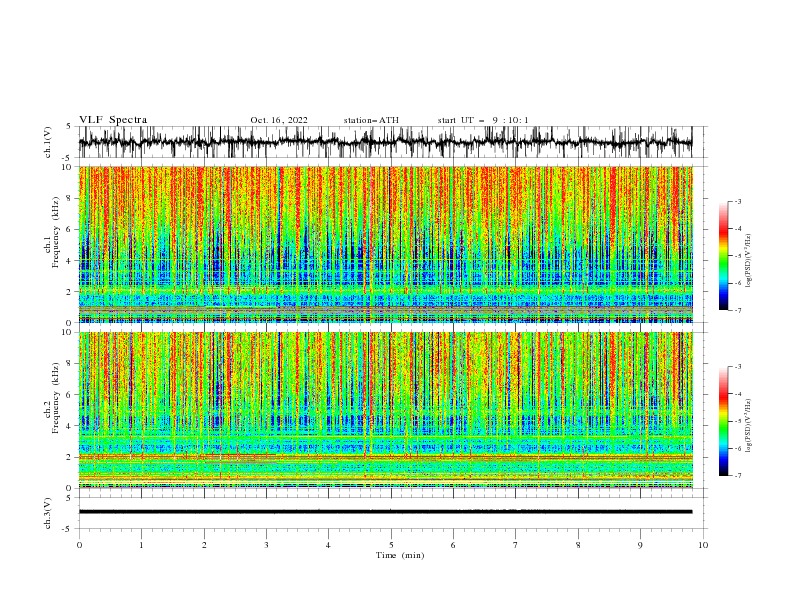
Task: Click the "station=ATH" label
Action: click(371, 120)
